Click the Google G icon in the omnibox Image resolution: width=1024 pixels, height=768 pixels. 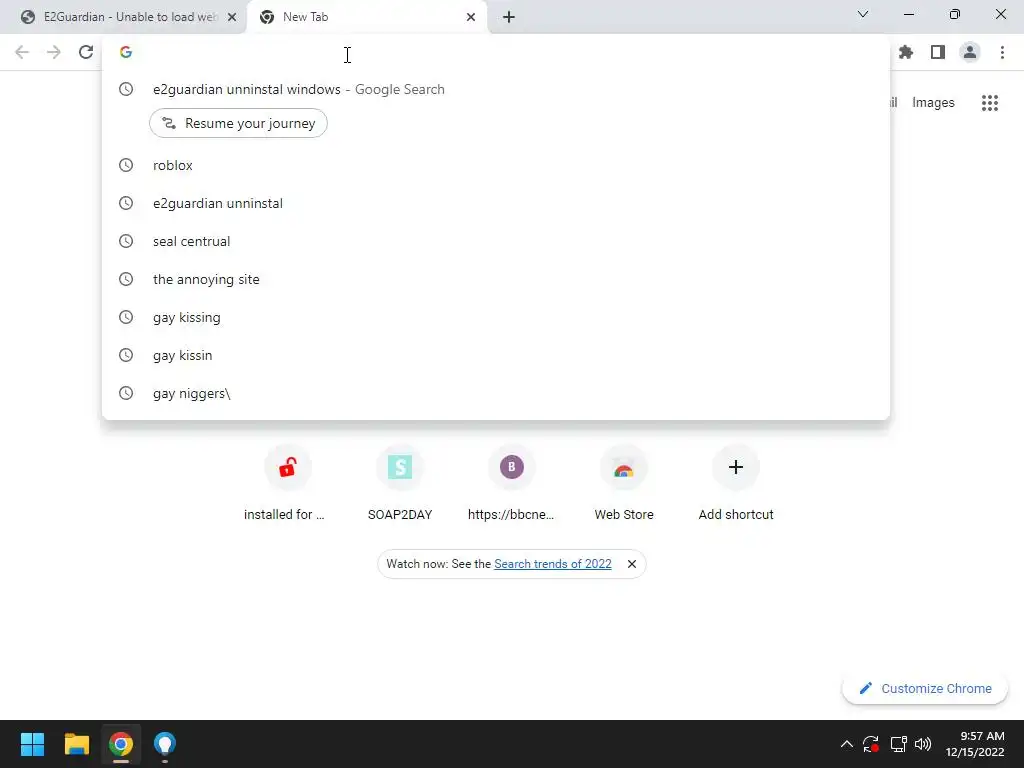coord(126,52)
